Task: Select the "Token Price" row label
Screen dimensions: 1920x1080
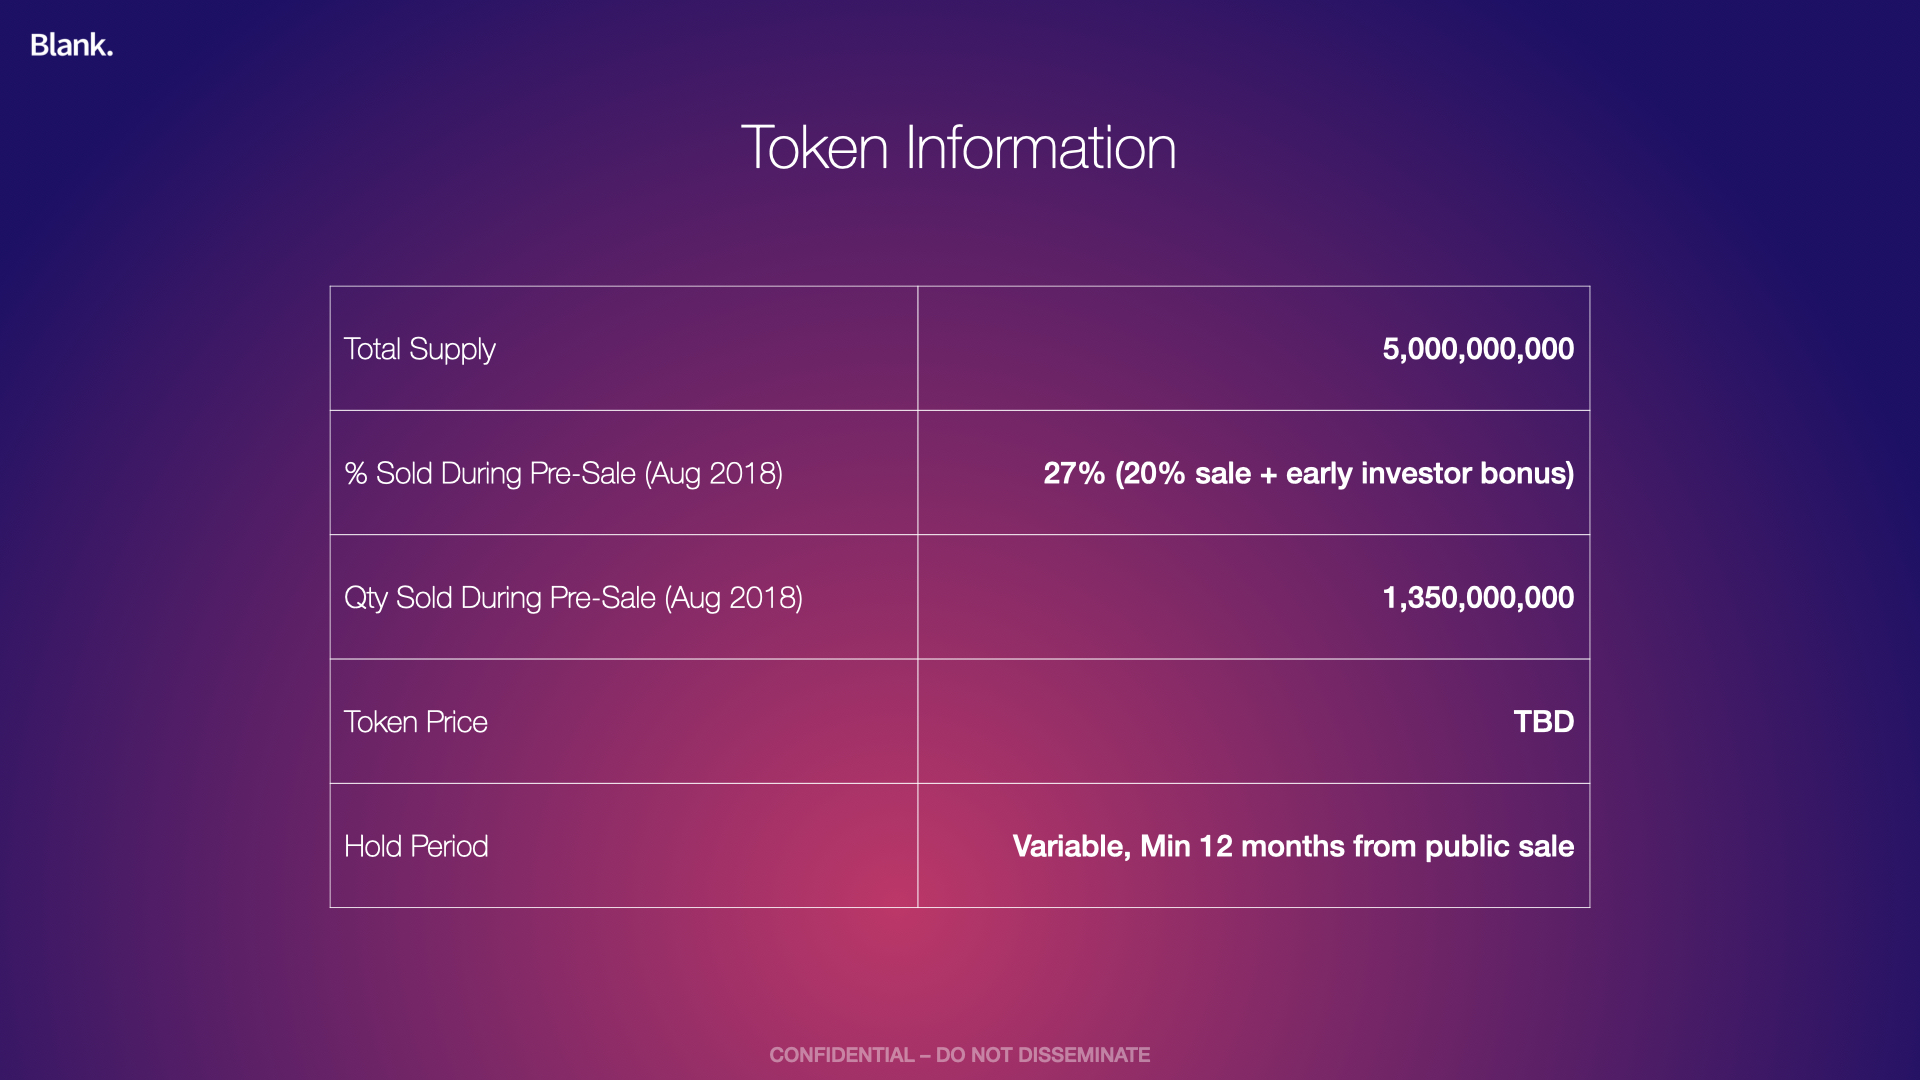Action: coord(415,722)
